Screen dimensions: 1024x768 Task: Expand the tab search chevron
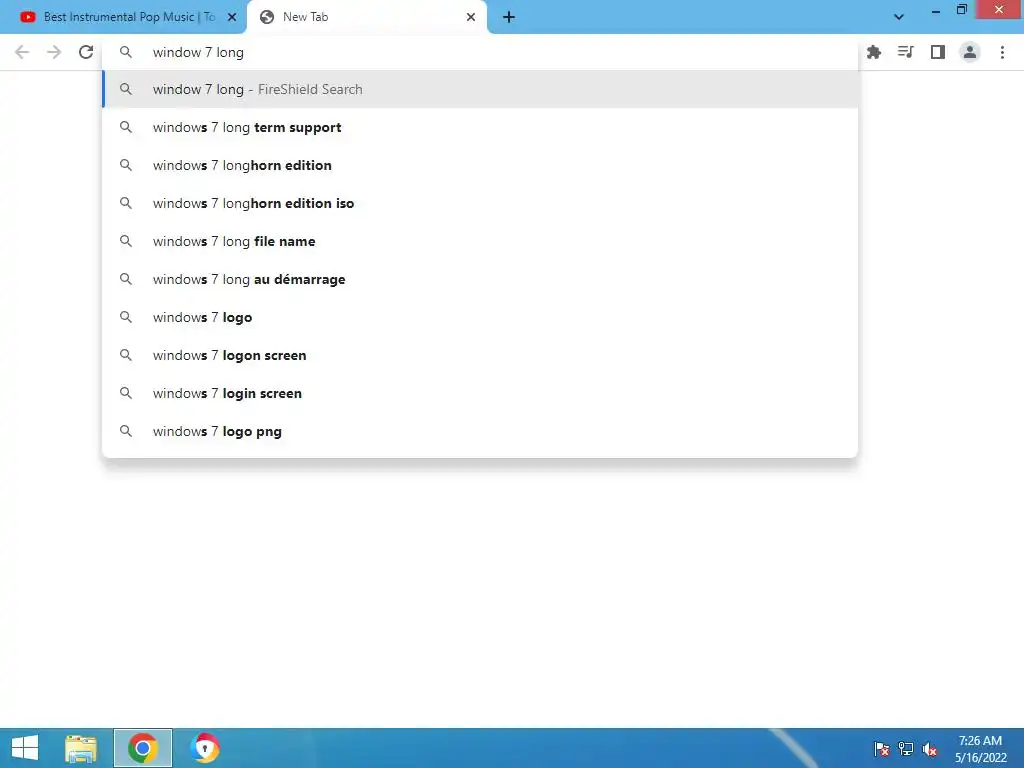click(899, 17)
